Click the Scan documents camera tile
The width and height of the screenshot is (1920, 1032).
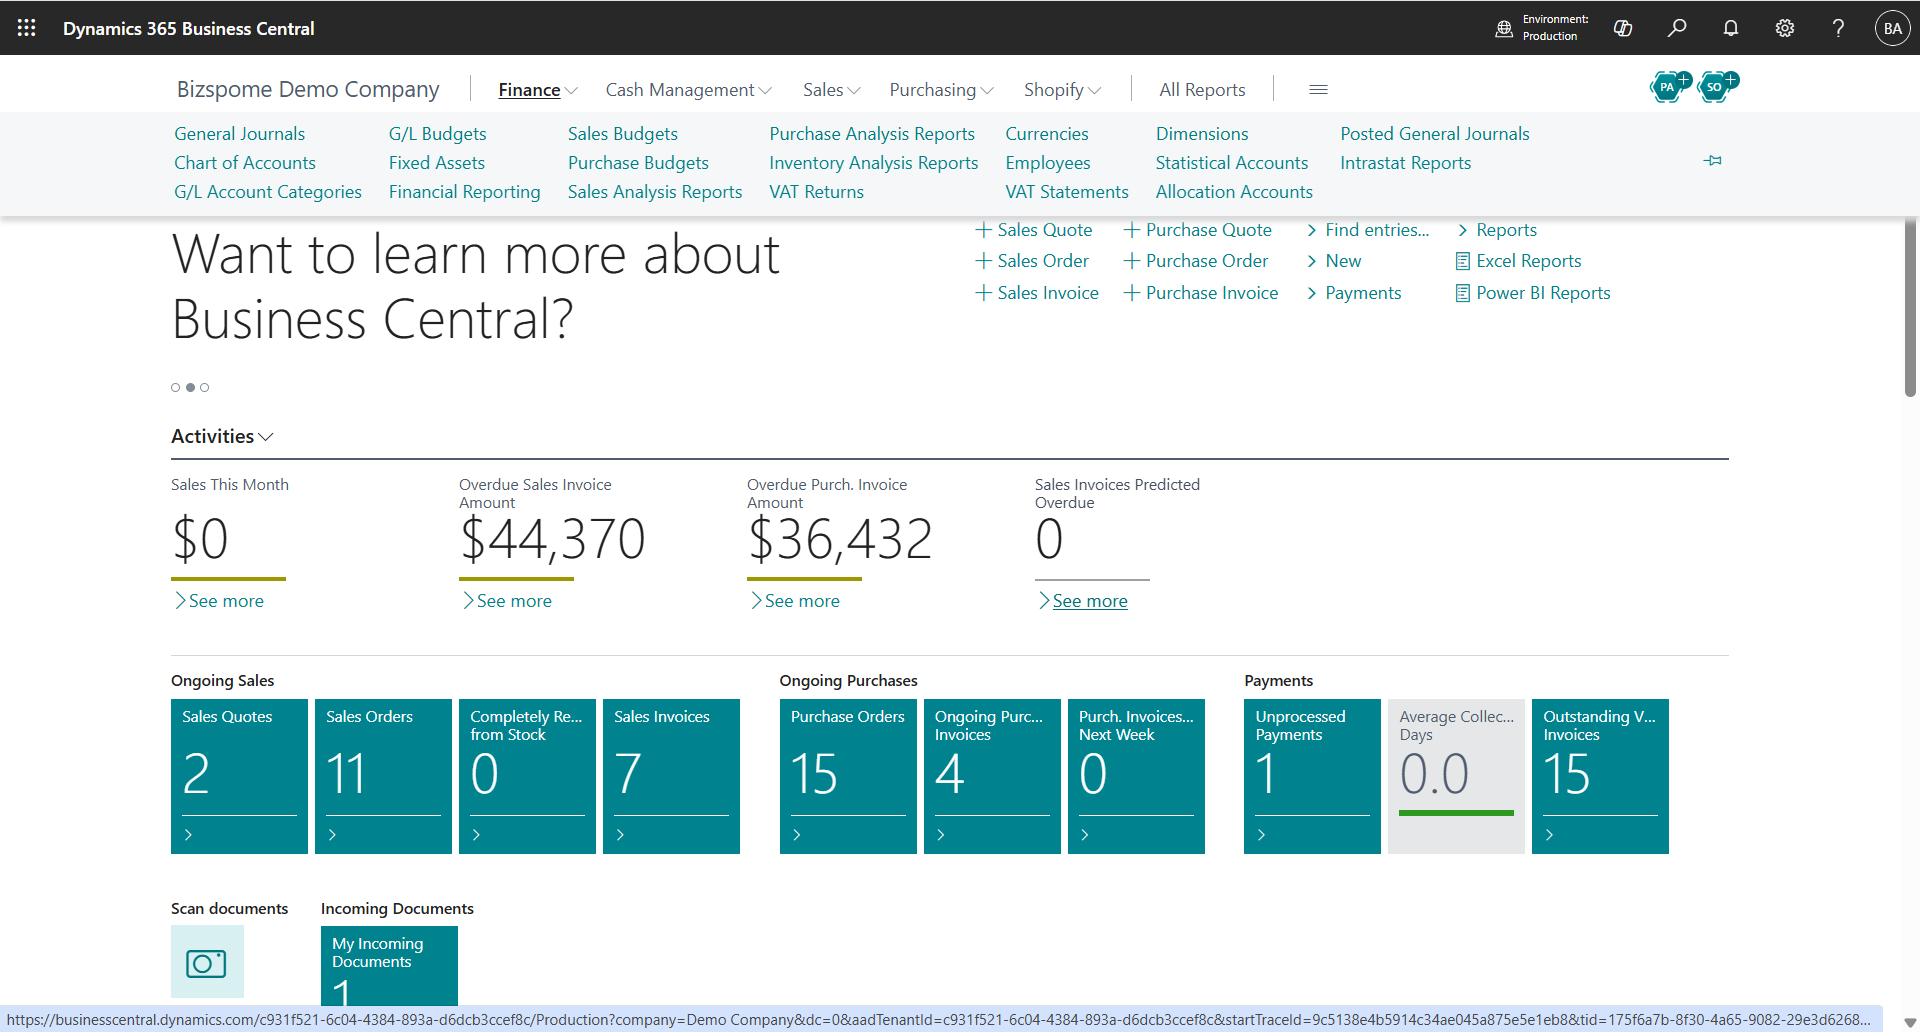tap(207, 962)
